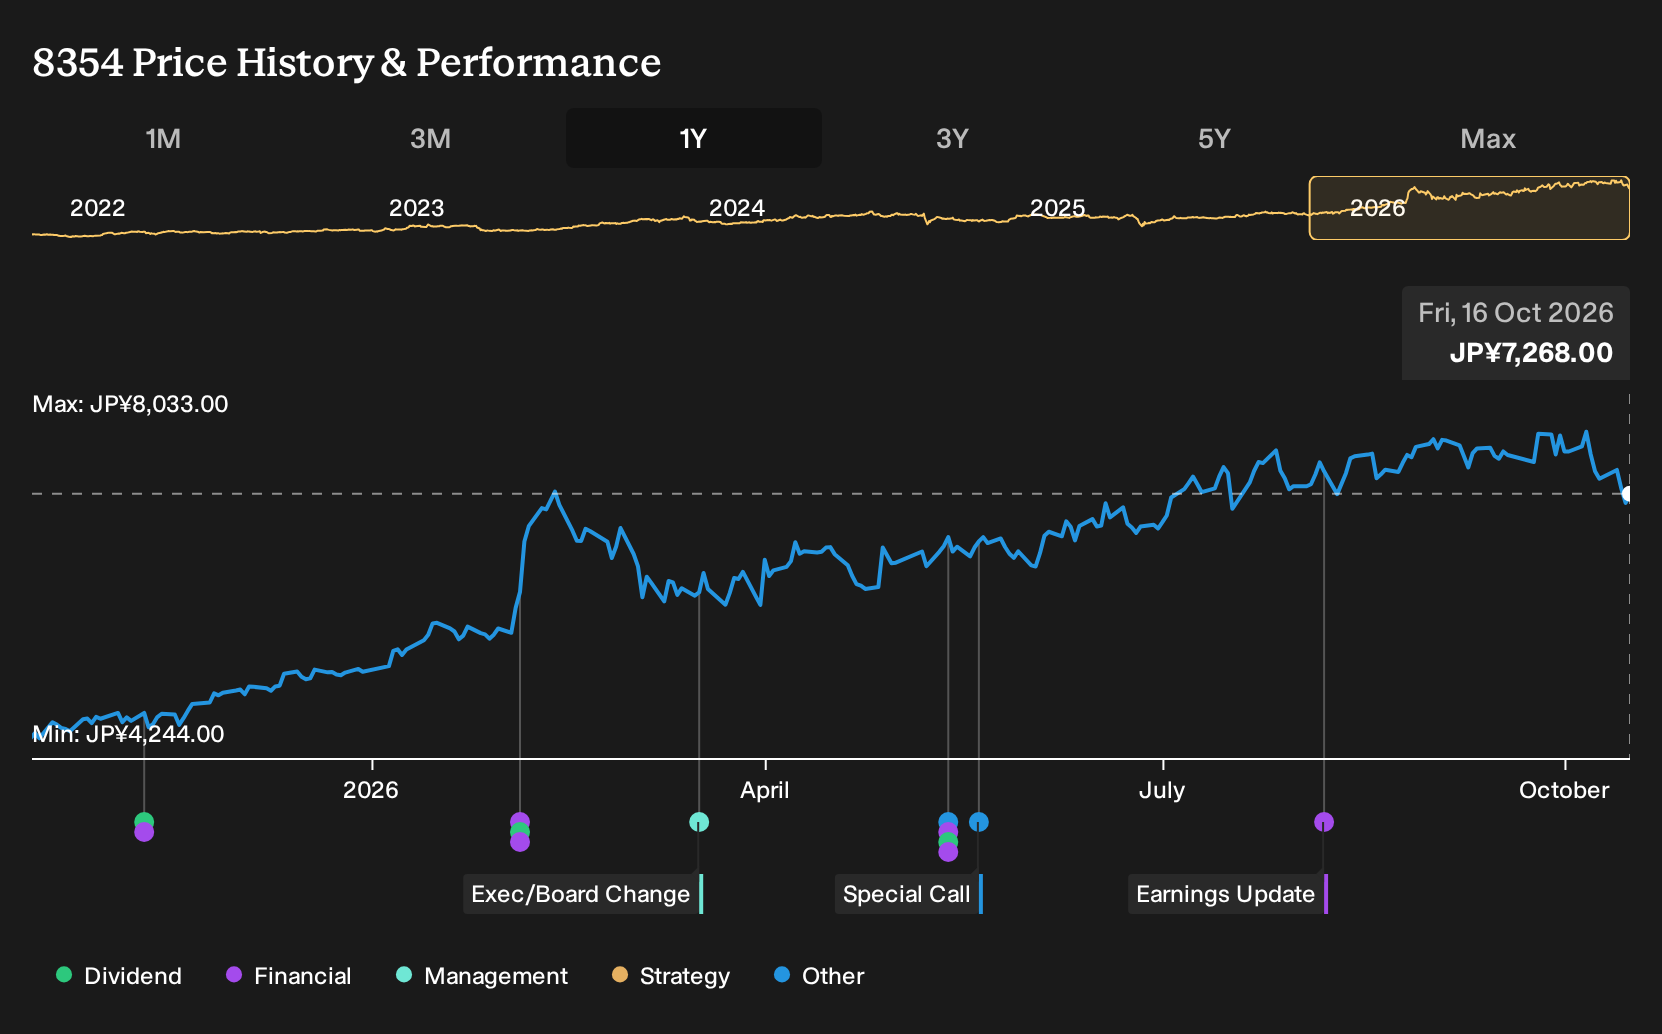This screenshot has height=1034, width=1662.
Task: Toggle the Dividend legend filter
Action: (119, 976)
